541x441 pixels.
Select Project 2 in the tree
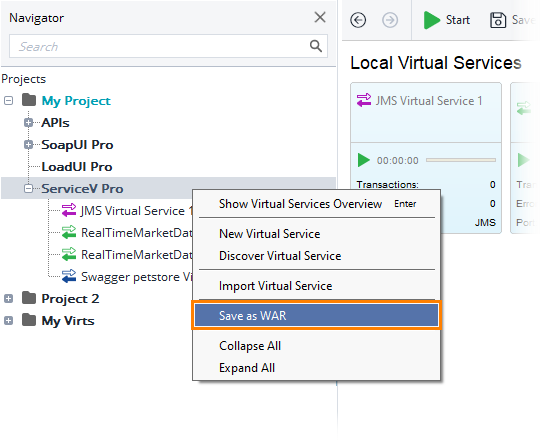[70, 299]
